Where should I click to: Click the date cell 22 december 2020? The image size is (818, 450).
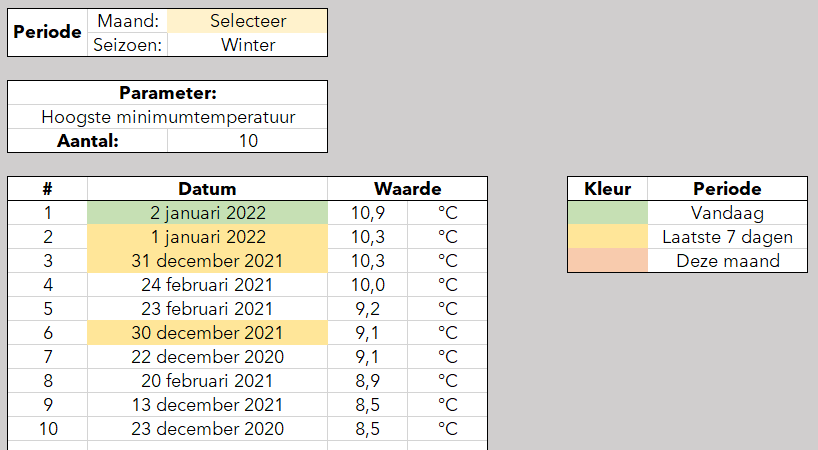[207, 357]
